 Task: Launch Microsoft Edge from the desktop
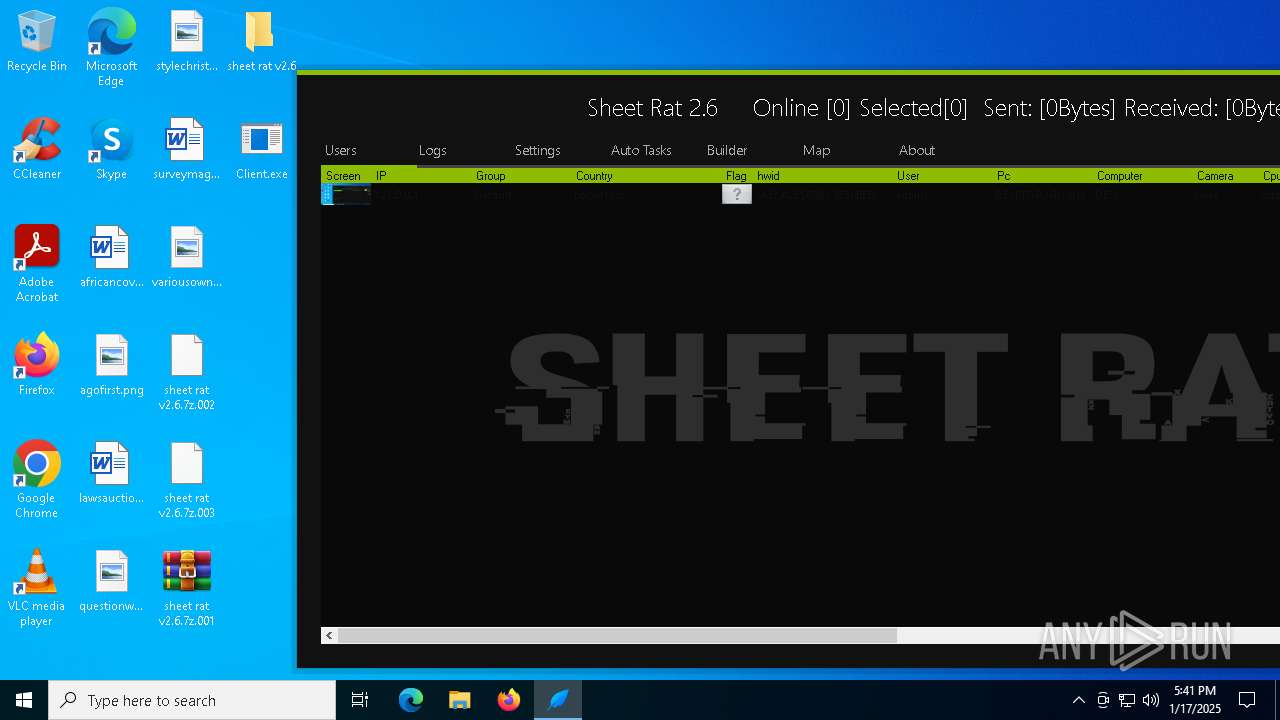111,48
